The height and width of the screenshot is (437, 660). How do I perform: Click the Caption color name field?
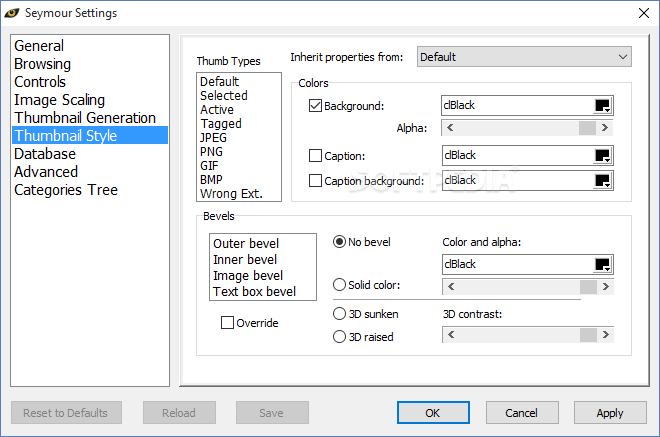click(x=518, y=155)
